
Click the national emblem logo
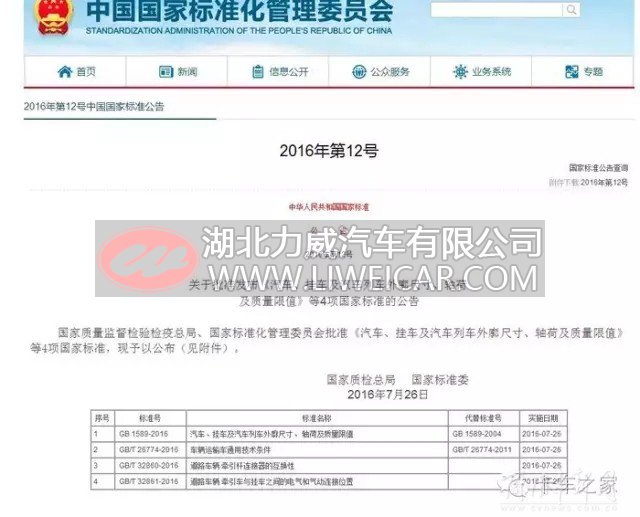coord(53,16)
